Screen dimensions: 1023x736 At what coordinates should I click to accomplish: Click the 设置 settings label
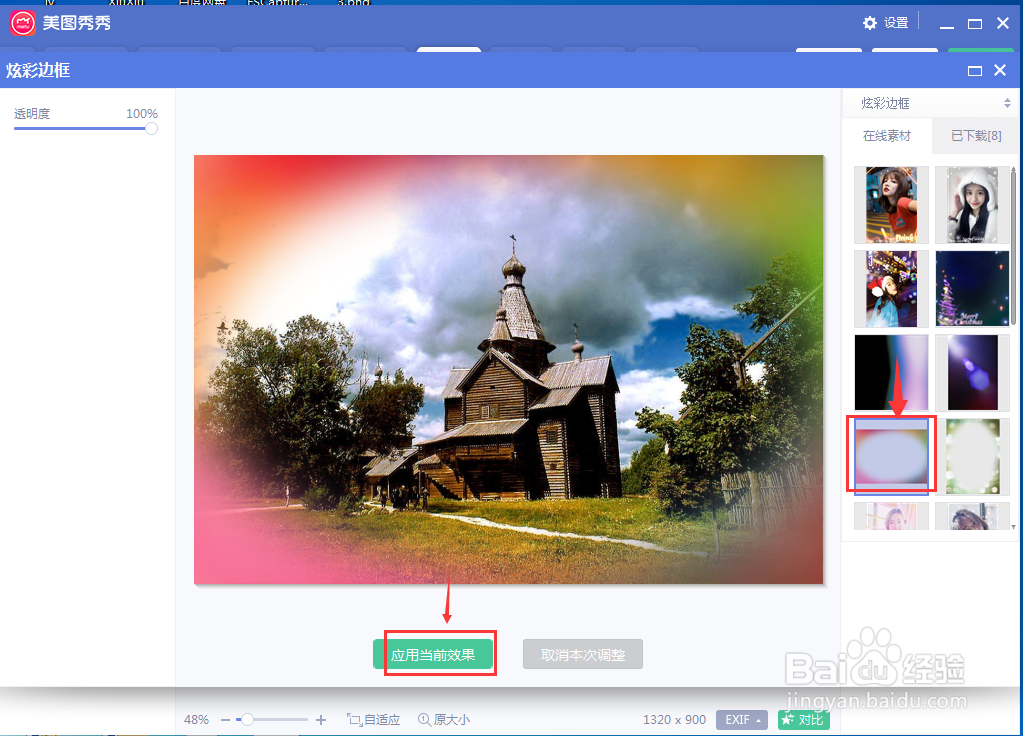pyautogui.click(x=896, y=23)
